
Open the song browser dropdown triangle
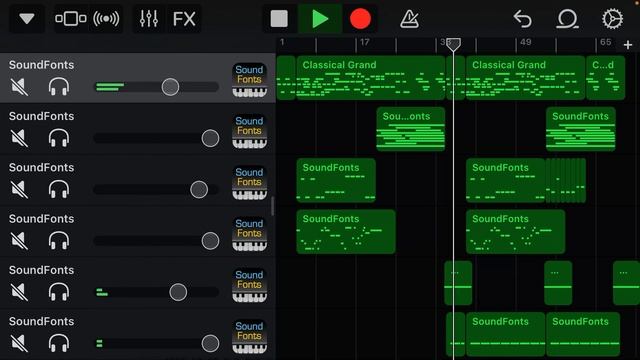click(x=27, y=19)
